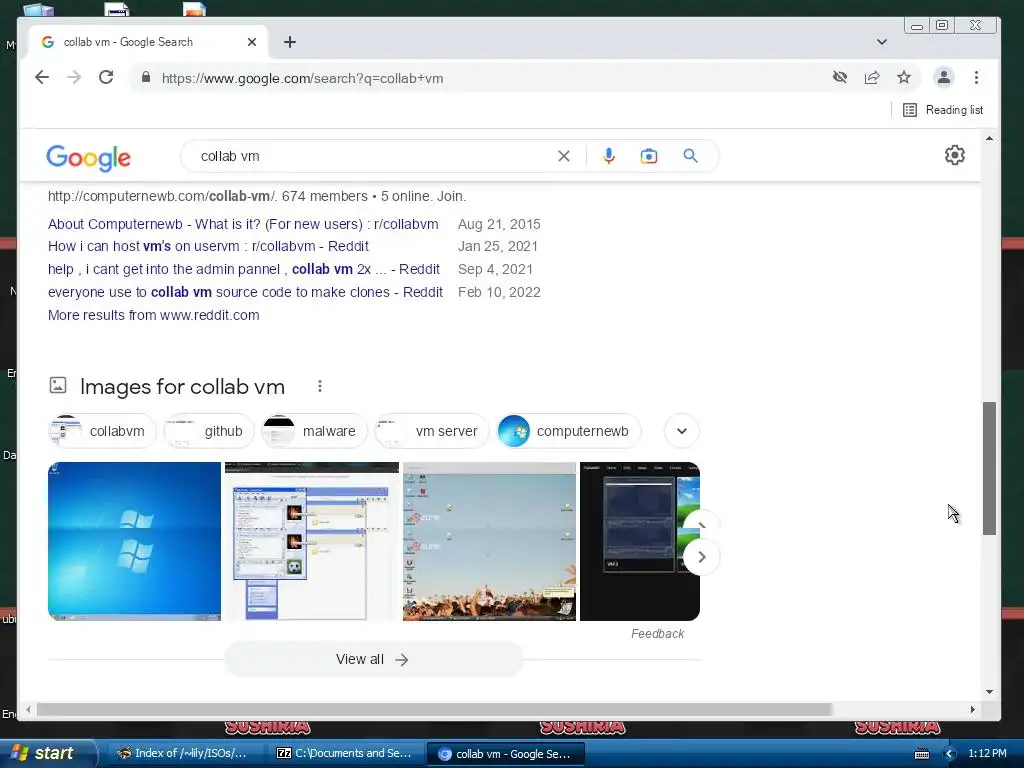
Task: Click the Feedback link under images
Action: click(657, 633)
